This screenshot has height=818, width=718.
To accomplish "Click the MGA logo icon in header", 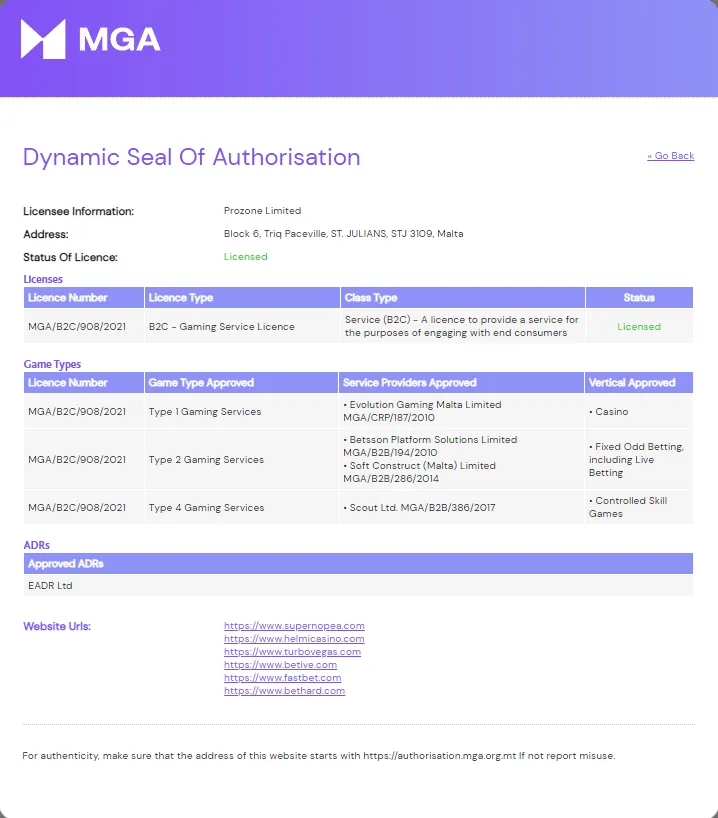I will [x=43, y=39].
